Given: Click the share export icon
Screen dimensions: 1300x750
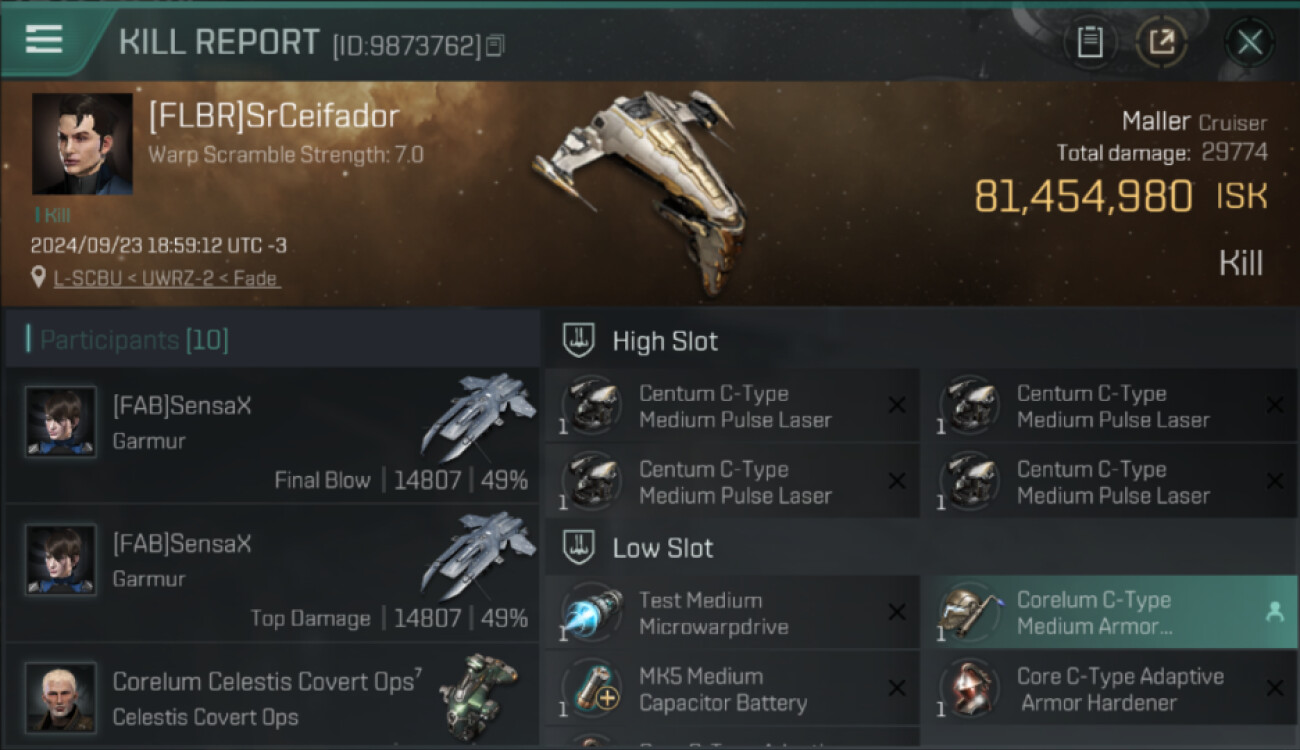Looking at the screenshot, I should [x=1162, y=42].
